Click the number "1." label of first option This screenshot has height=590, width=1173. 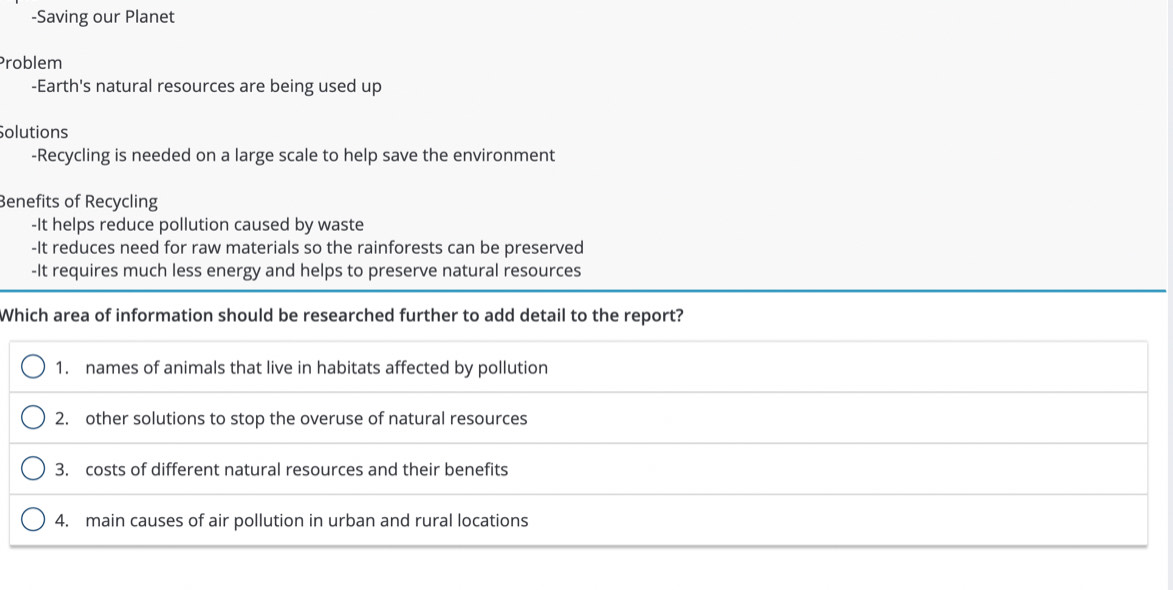pyautogui.click(x=62, y=368)
